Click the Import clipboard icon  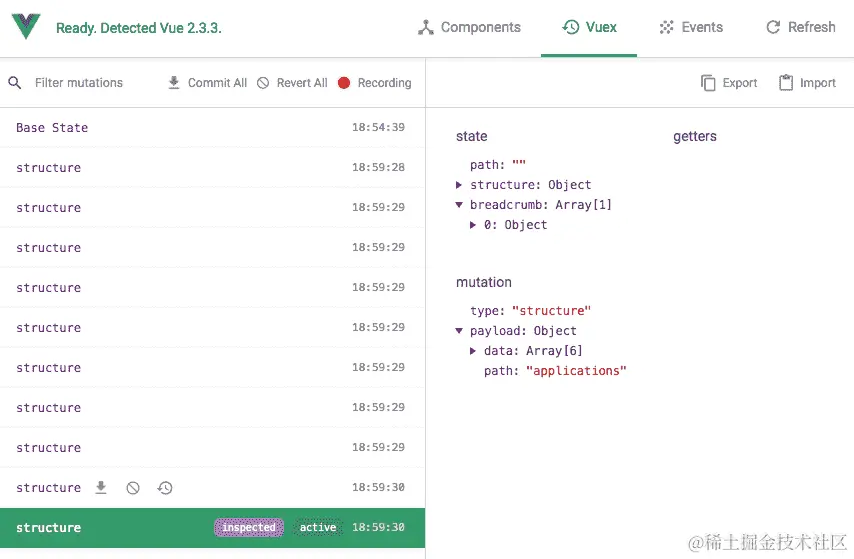click(x=786, y=83)
